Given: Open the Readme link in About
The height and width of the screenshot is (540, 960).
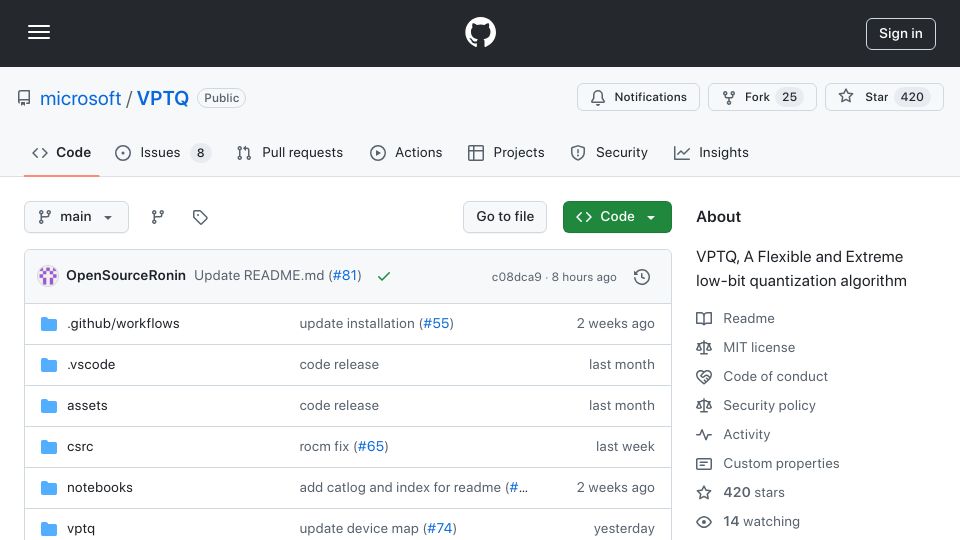Looking at the screenshot, I should [735, 318].
